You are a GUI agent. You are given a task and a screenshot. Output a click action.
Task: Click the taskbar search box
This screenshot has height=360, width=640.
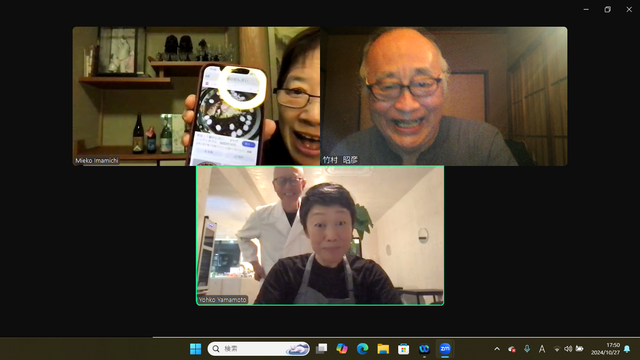coord(258,349)
